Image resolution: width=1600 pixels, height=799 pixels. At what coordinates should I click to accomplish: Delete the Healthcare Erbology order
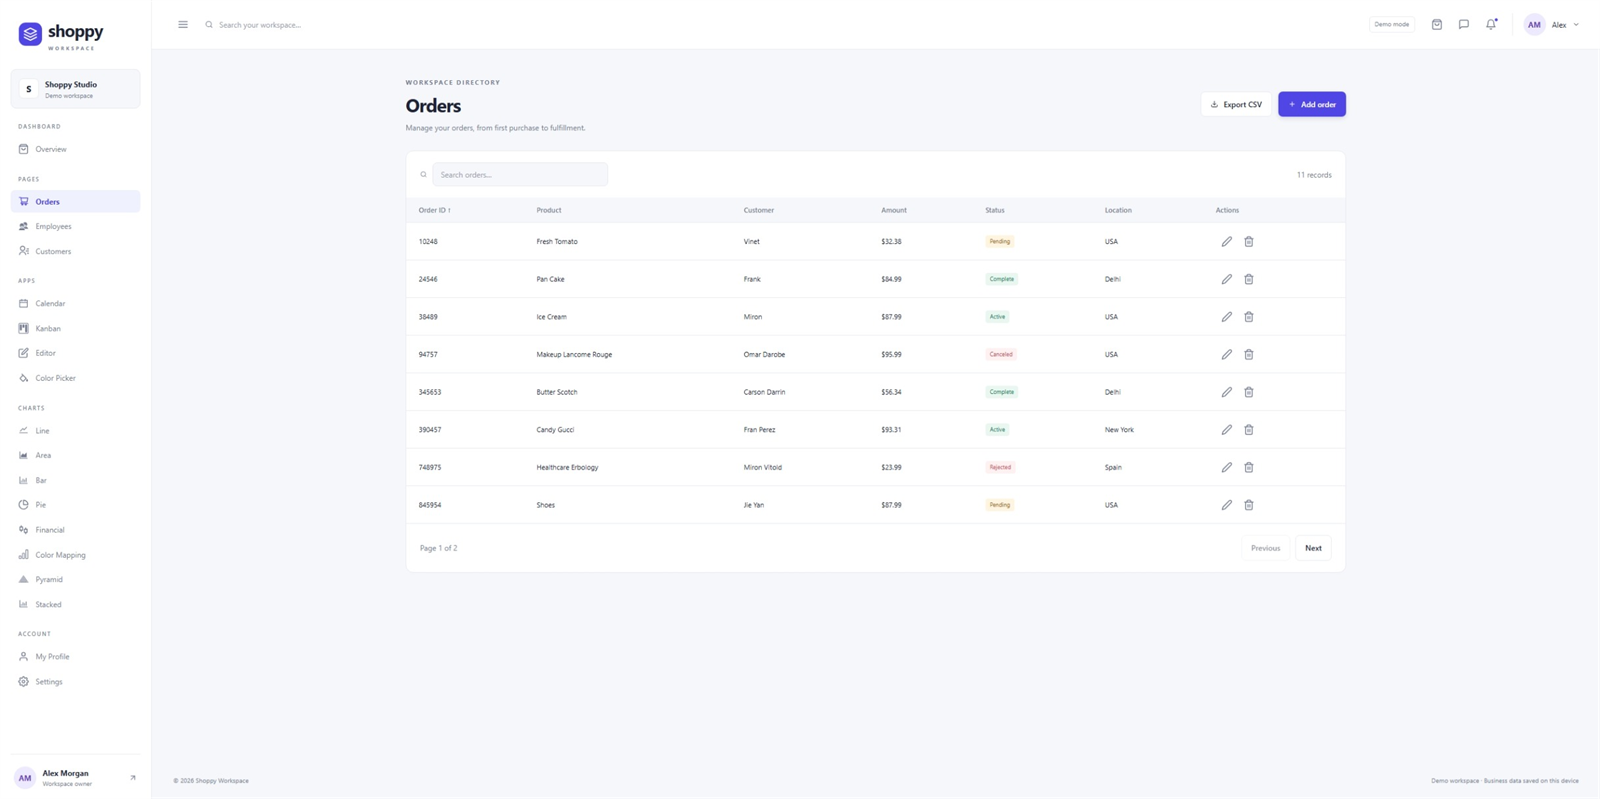click(x=1249, y=467)
